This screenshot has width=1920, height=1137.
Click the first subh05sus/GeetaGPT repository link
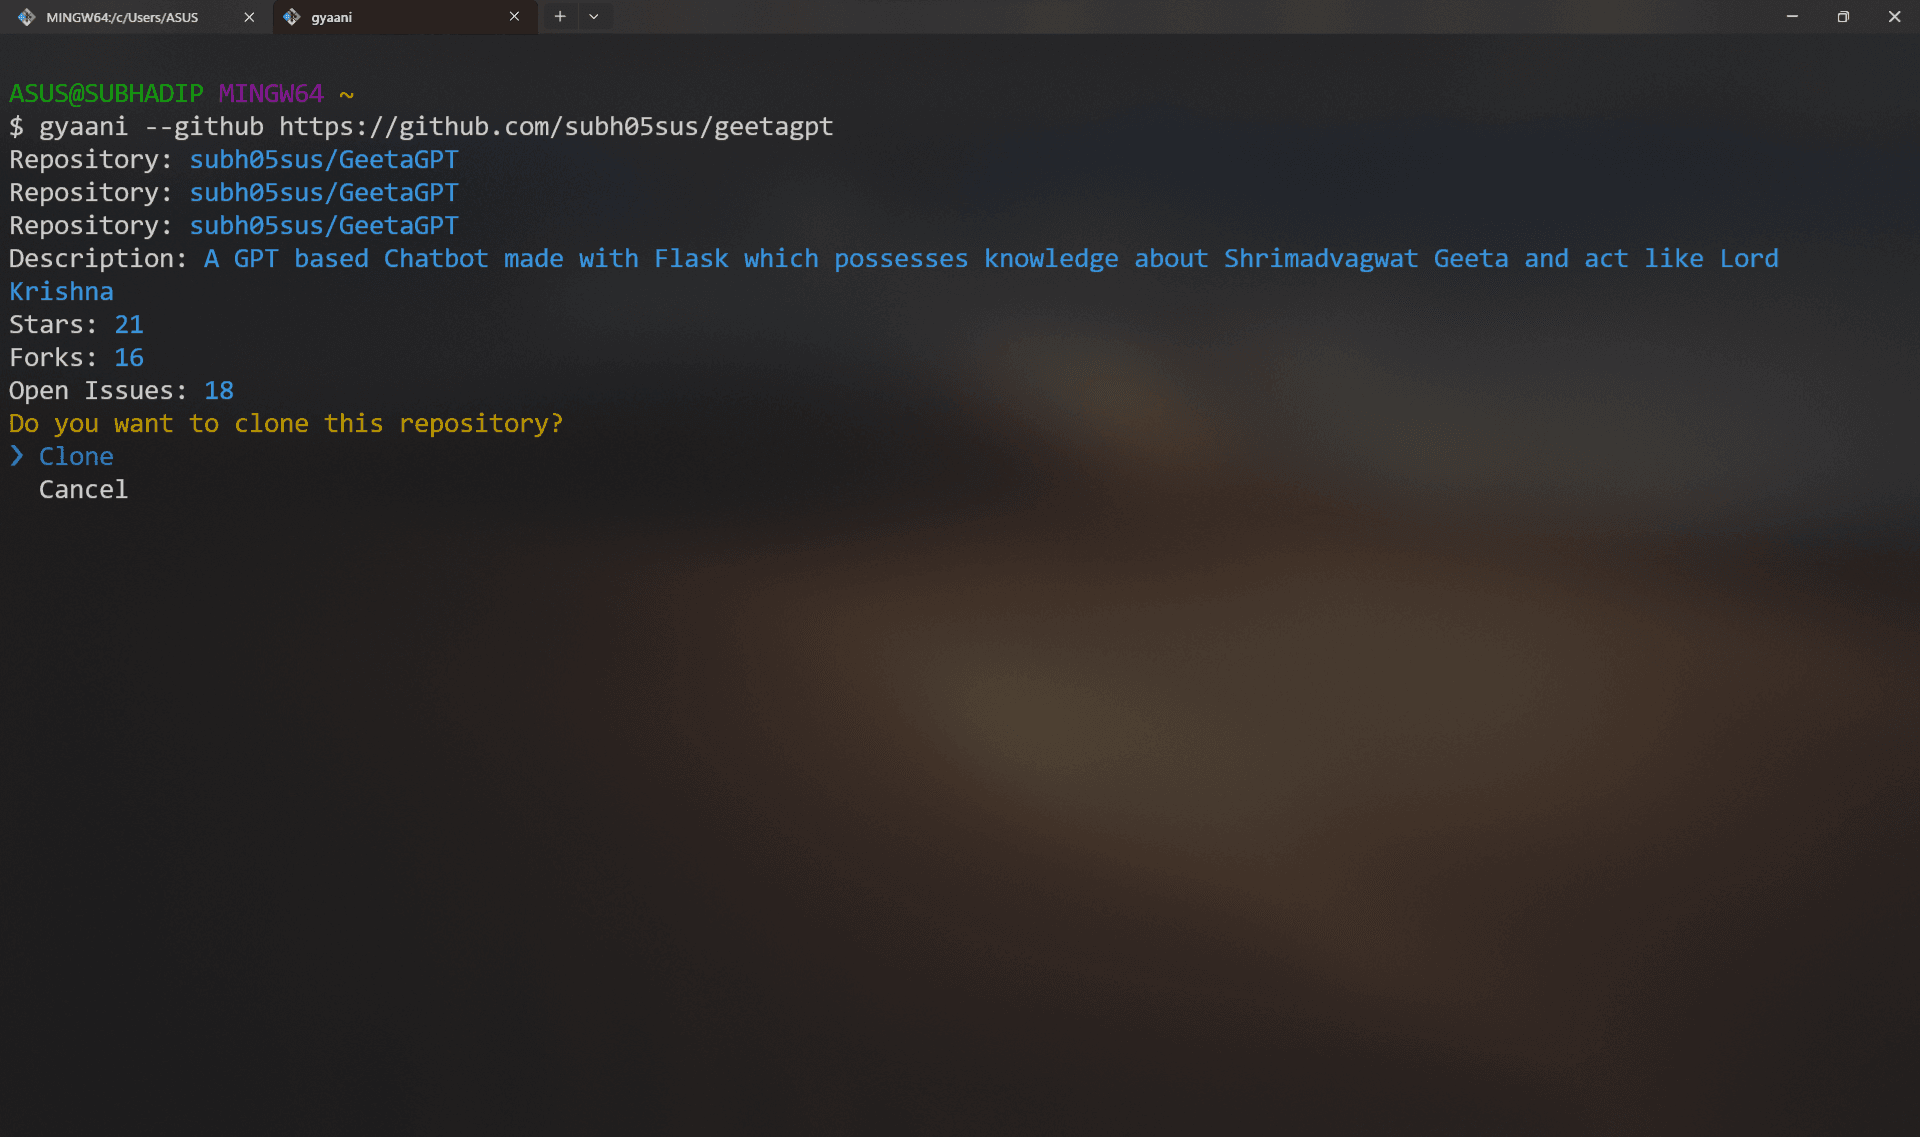click(324, 160)
